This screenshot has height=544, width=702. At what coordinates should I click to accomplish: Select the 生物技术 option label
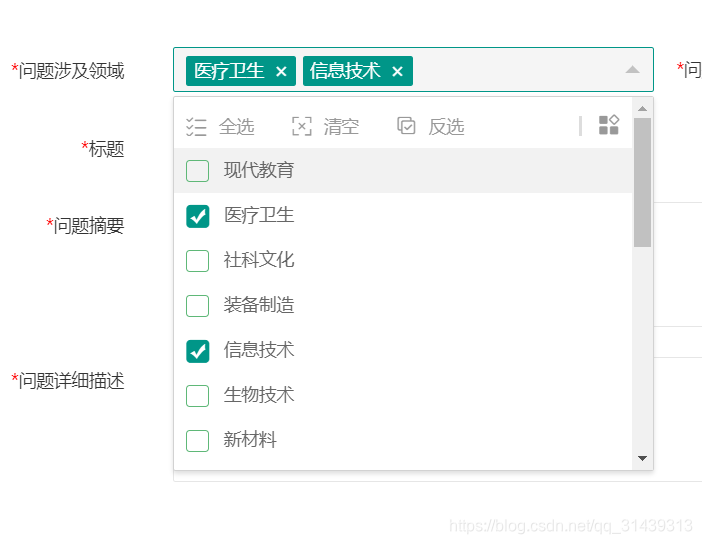tap(259, 395)
